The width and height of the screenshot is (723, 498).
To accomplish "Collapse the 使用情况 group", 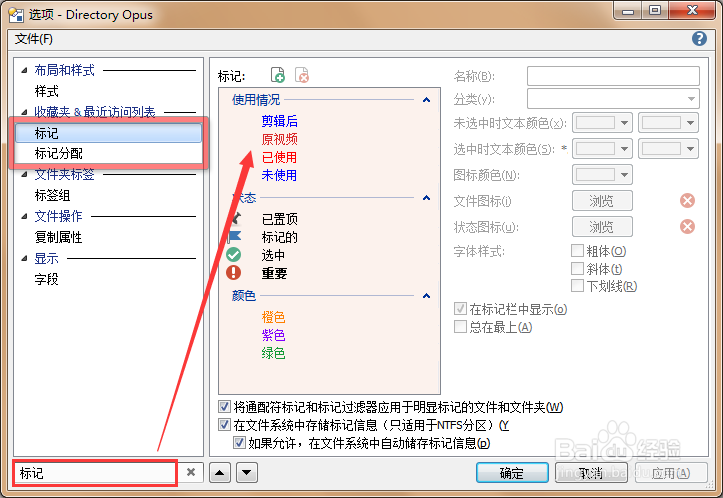I will tap(427, 100).
